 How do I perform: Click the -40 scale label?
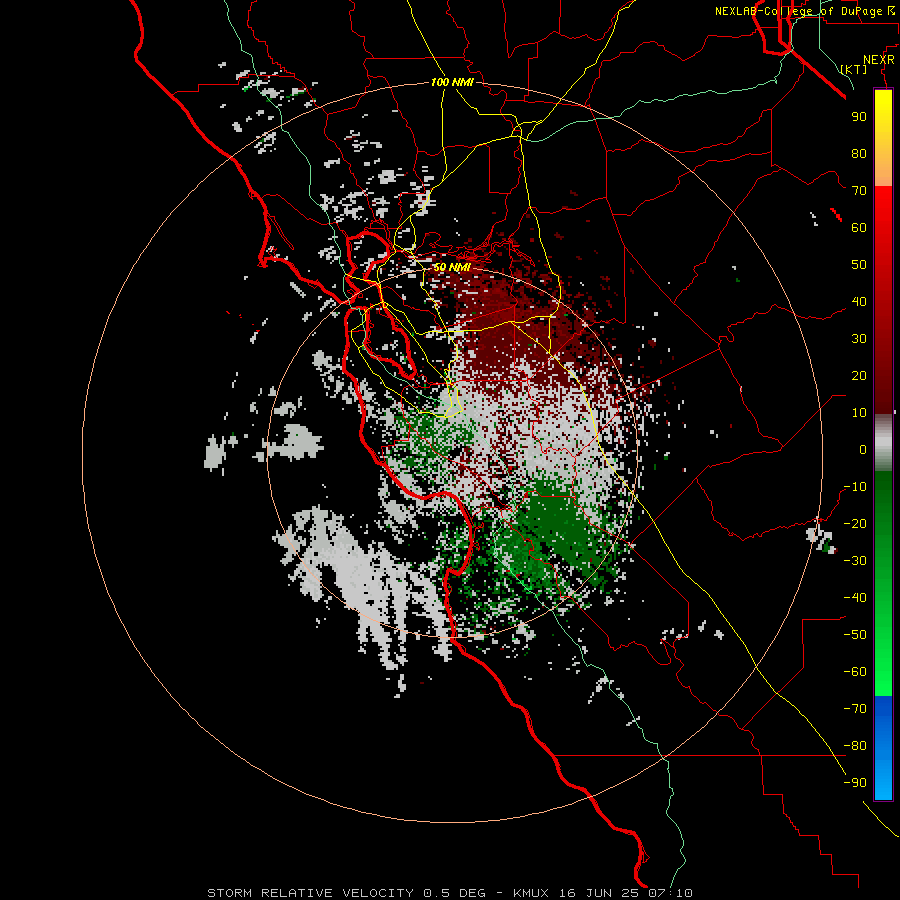click(x=855, y=598)
